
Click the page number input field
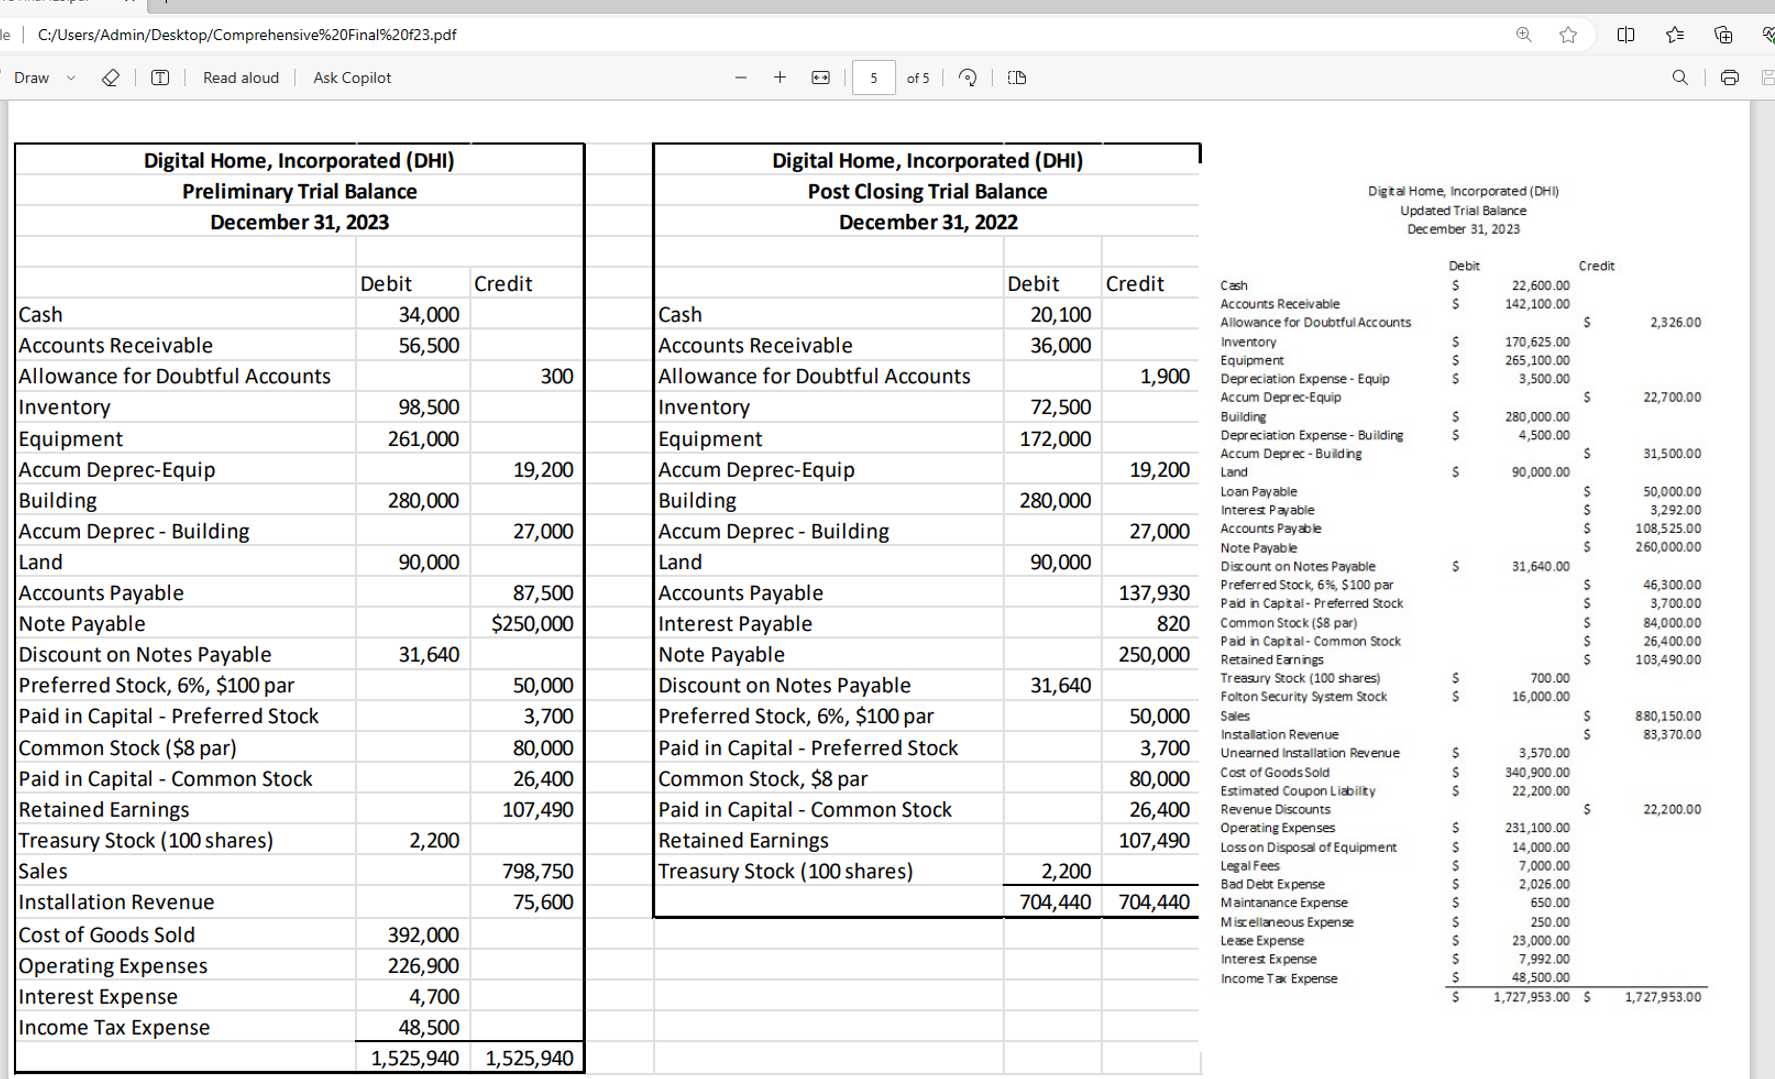(873, 78)
